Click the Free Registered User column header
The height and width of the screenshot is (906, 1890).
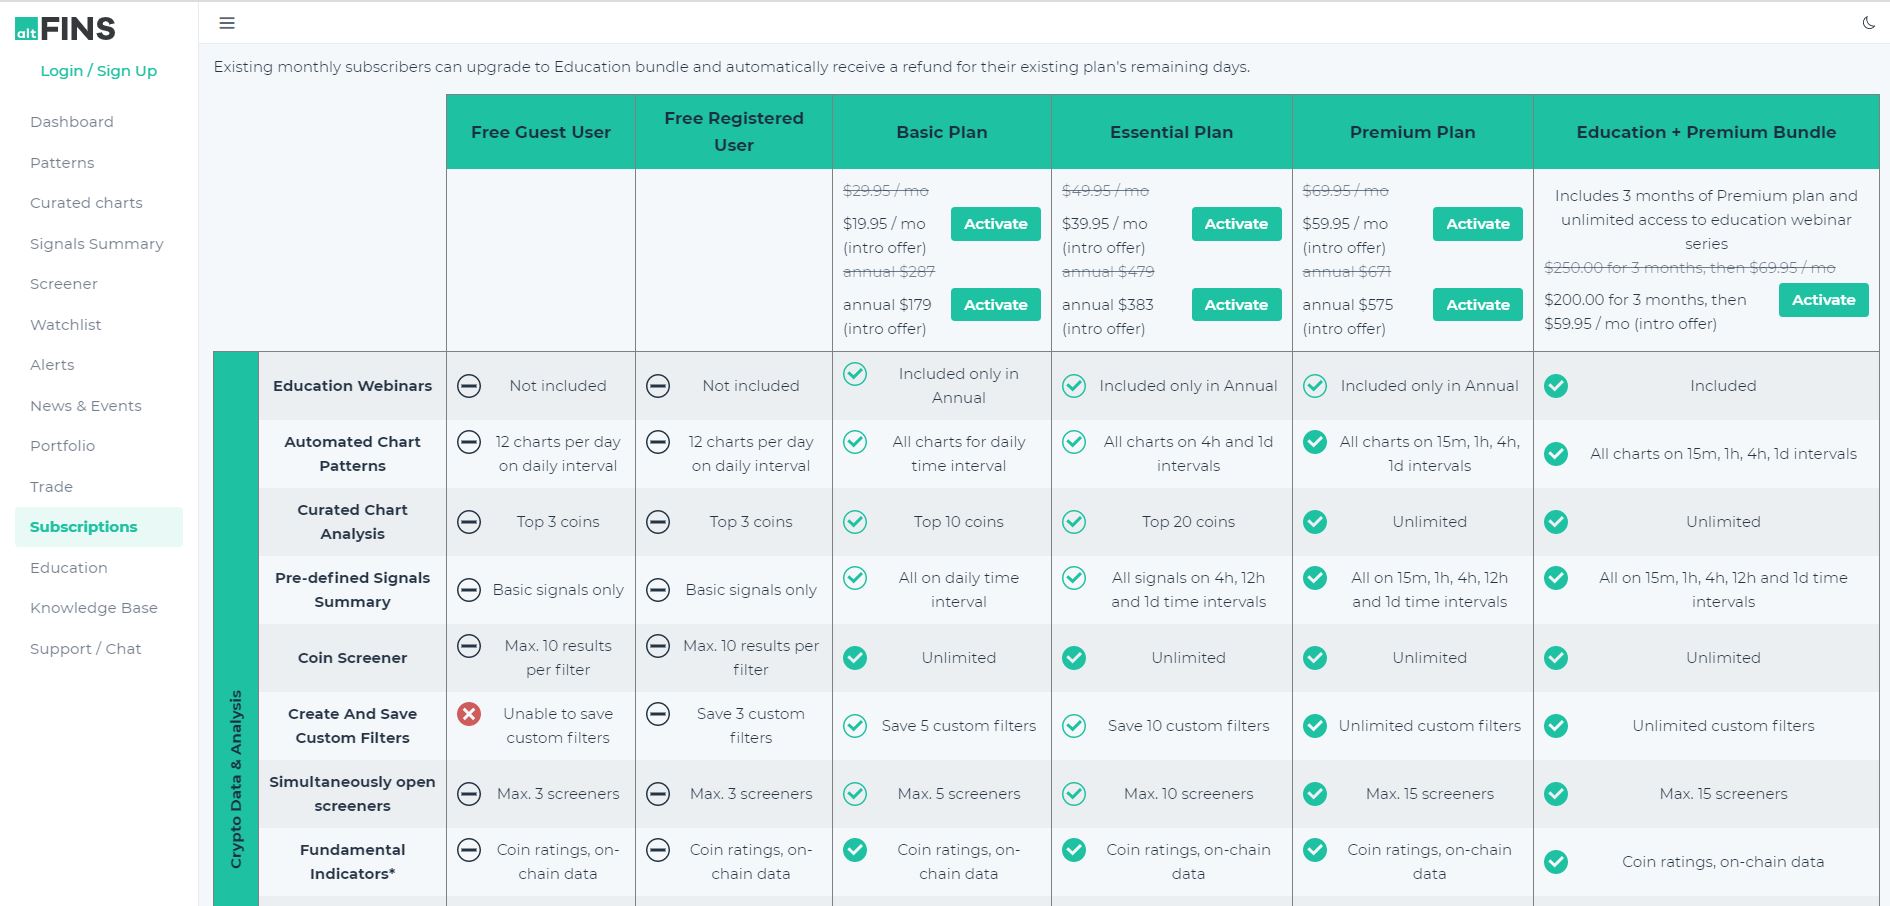pos(734,132)
